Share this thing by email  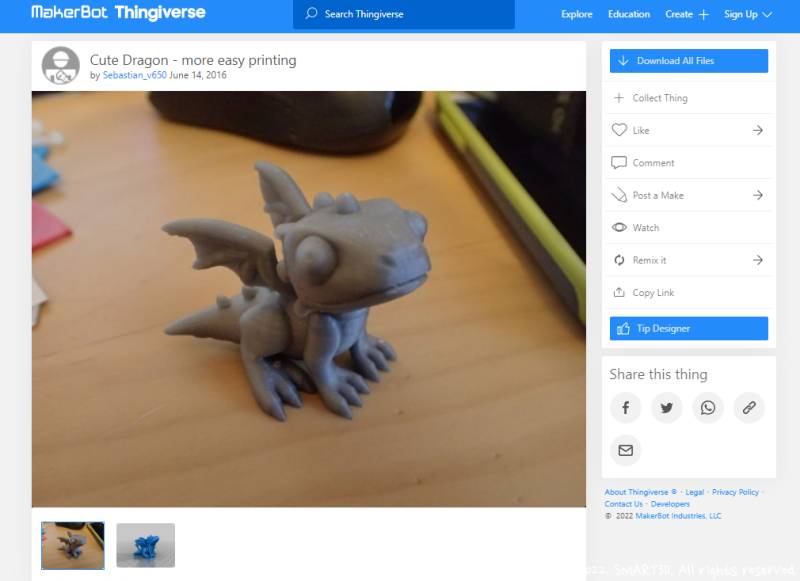click(626, 450)
